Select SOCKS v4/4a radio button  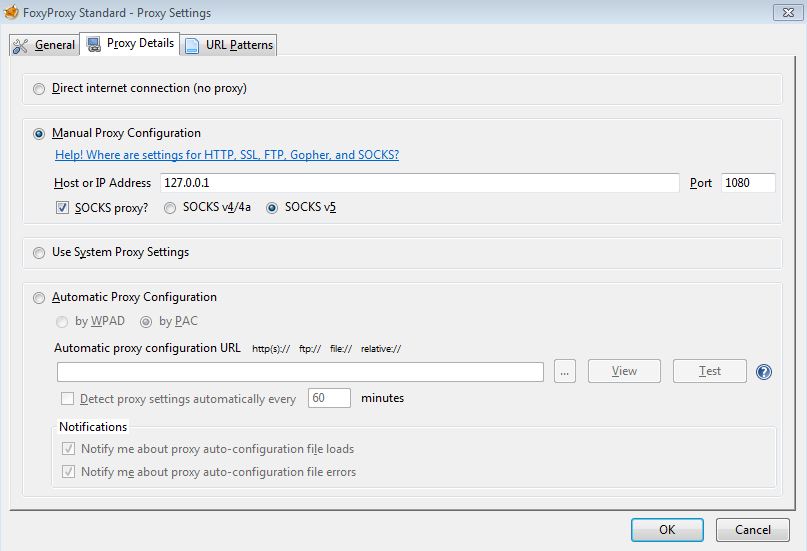click(x=170, y=208)
